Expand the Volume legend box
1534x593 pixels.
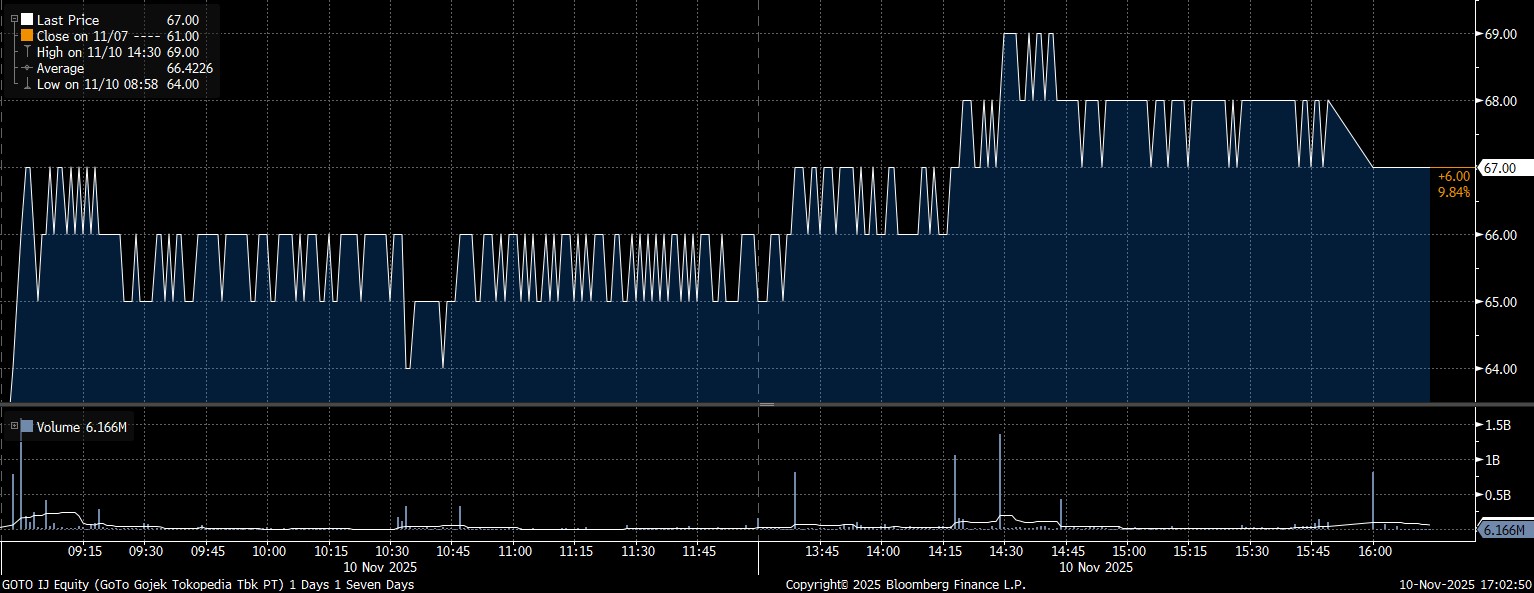tap(14, 427)
